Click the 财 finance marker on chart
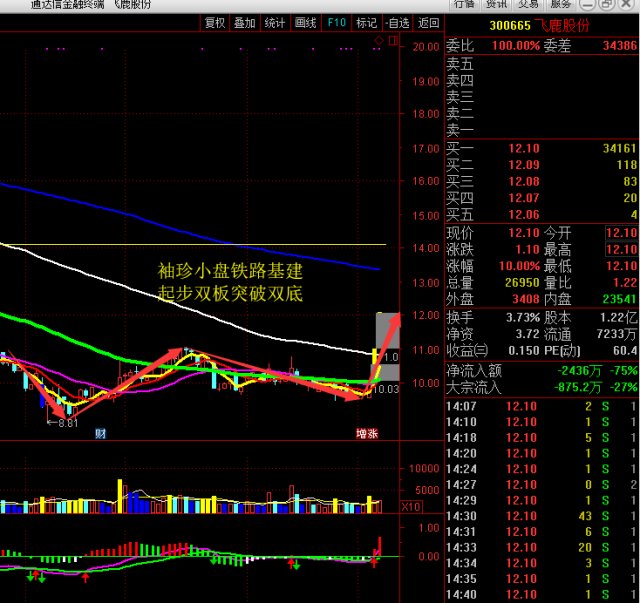640x603 pixels. click(100, 433)
